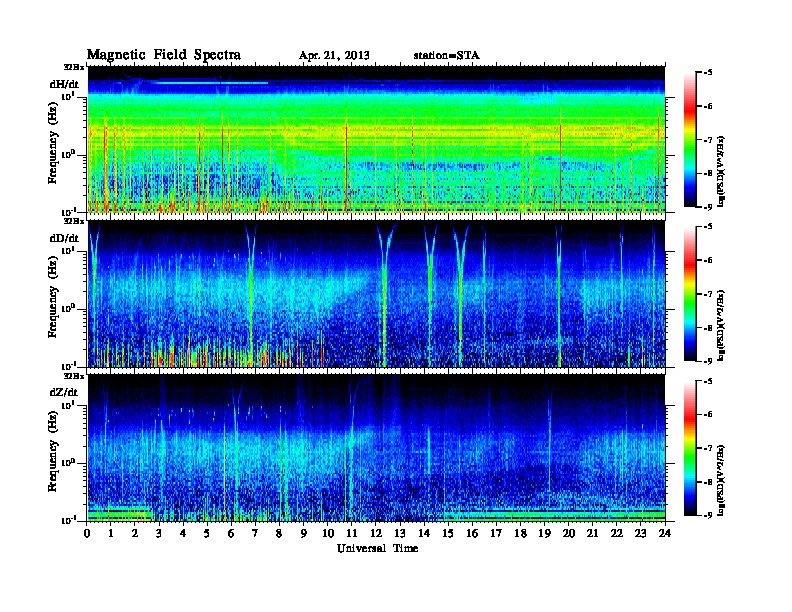Click the hour 14 tick label
The width and height of the screenshot is (792, 612).
tap(424, 533)
